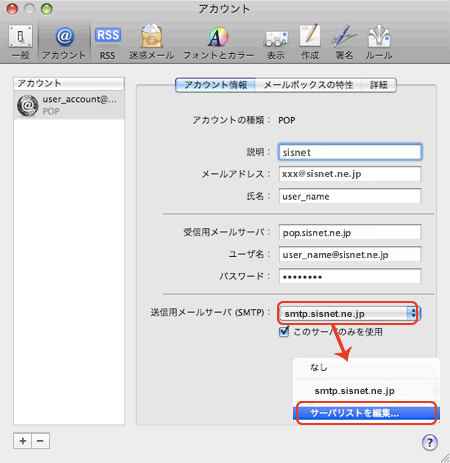The height and width of the screenshot is (463, 450).
Task: Switch to the メールボックスの特性 tab
Action: pyautogui.click(x=308, y=85)
